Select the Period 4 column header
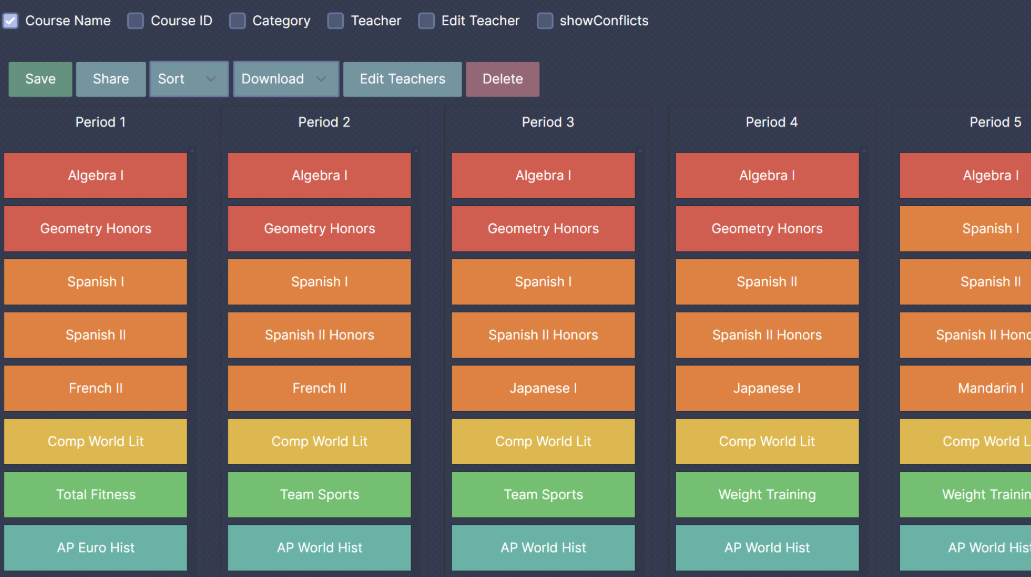The height and width of the screenshot is (577, 1031). coord(771,122)
